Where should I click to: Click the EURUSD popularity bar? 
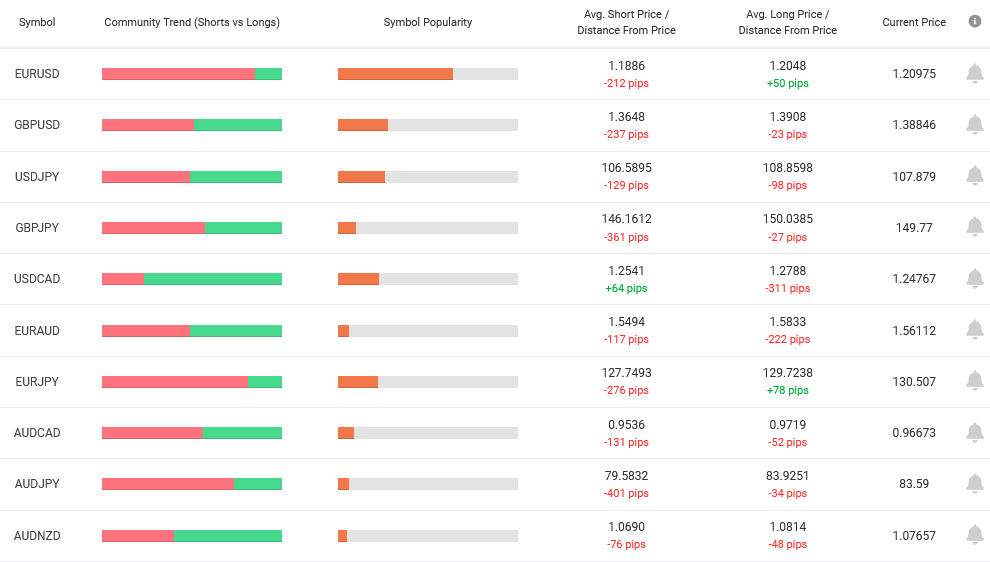(428, 74)
